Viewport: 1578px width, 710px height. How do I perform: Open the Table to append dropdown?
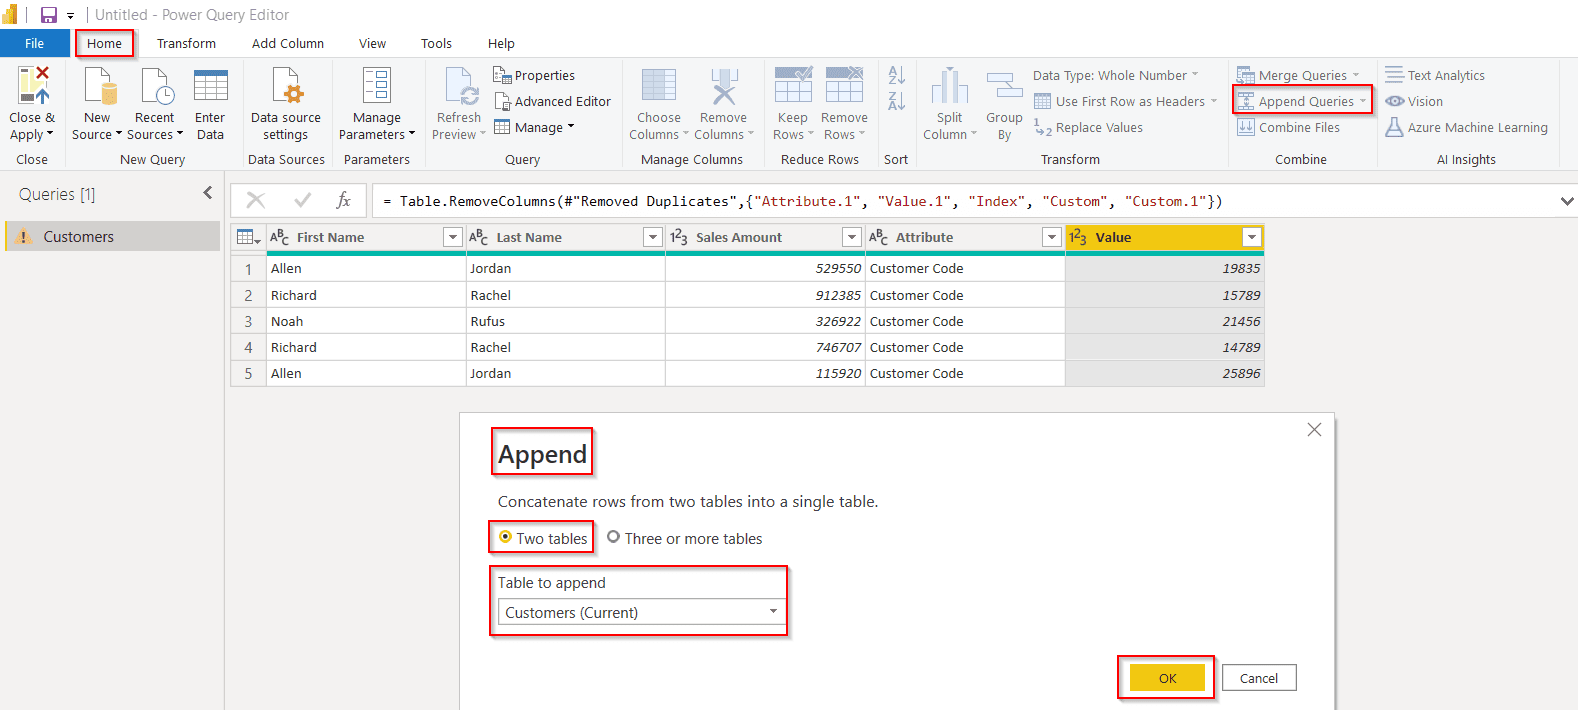tap(641, 612)
